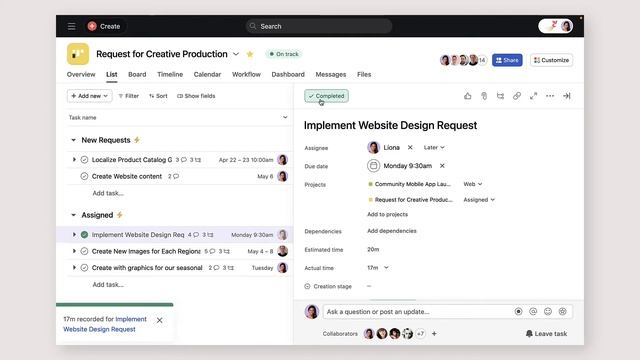Switch to the Overview tab
Screen dimensions: 640x360
81,74
